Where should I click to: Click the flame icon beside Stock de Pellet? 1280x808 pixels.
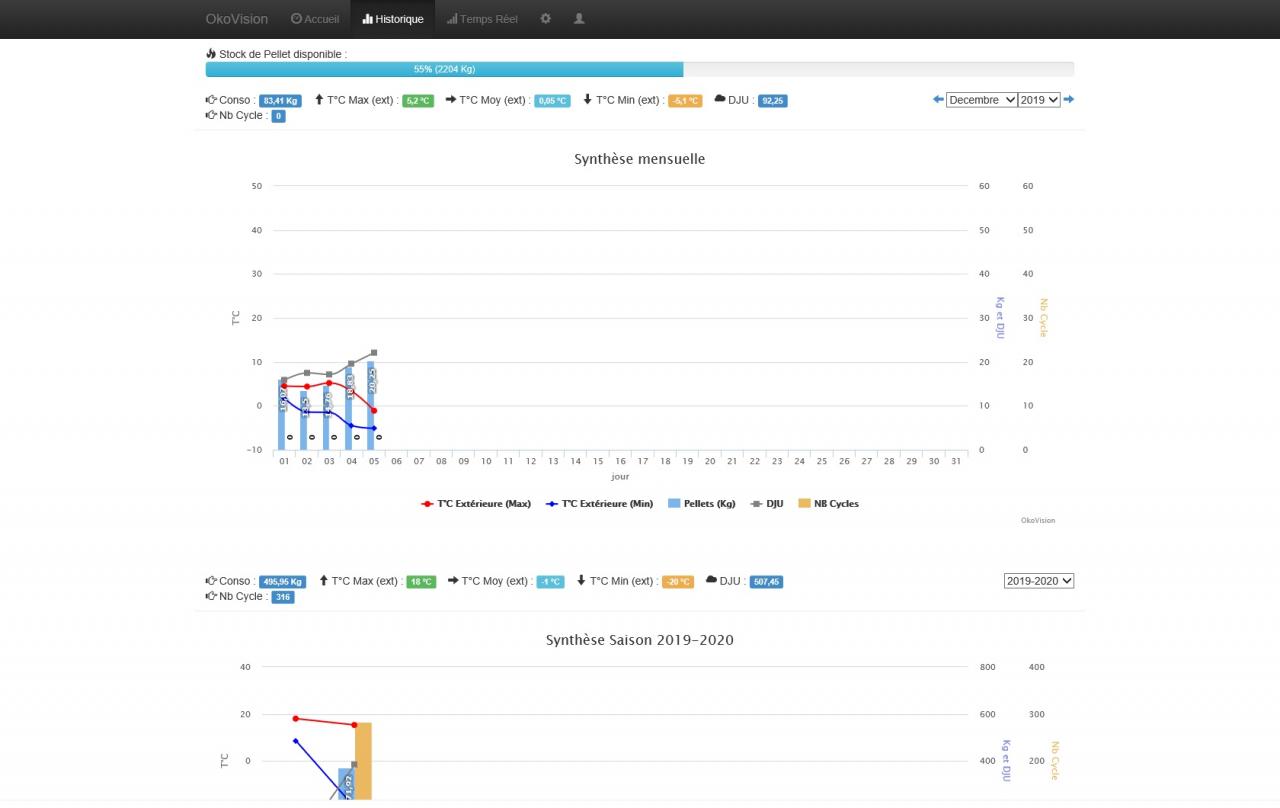(x=211, y=53)
